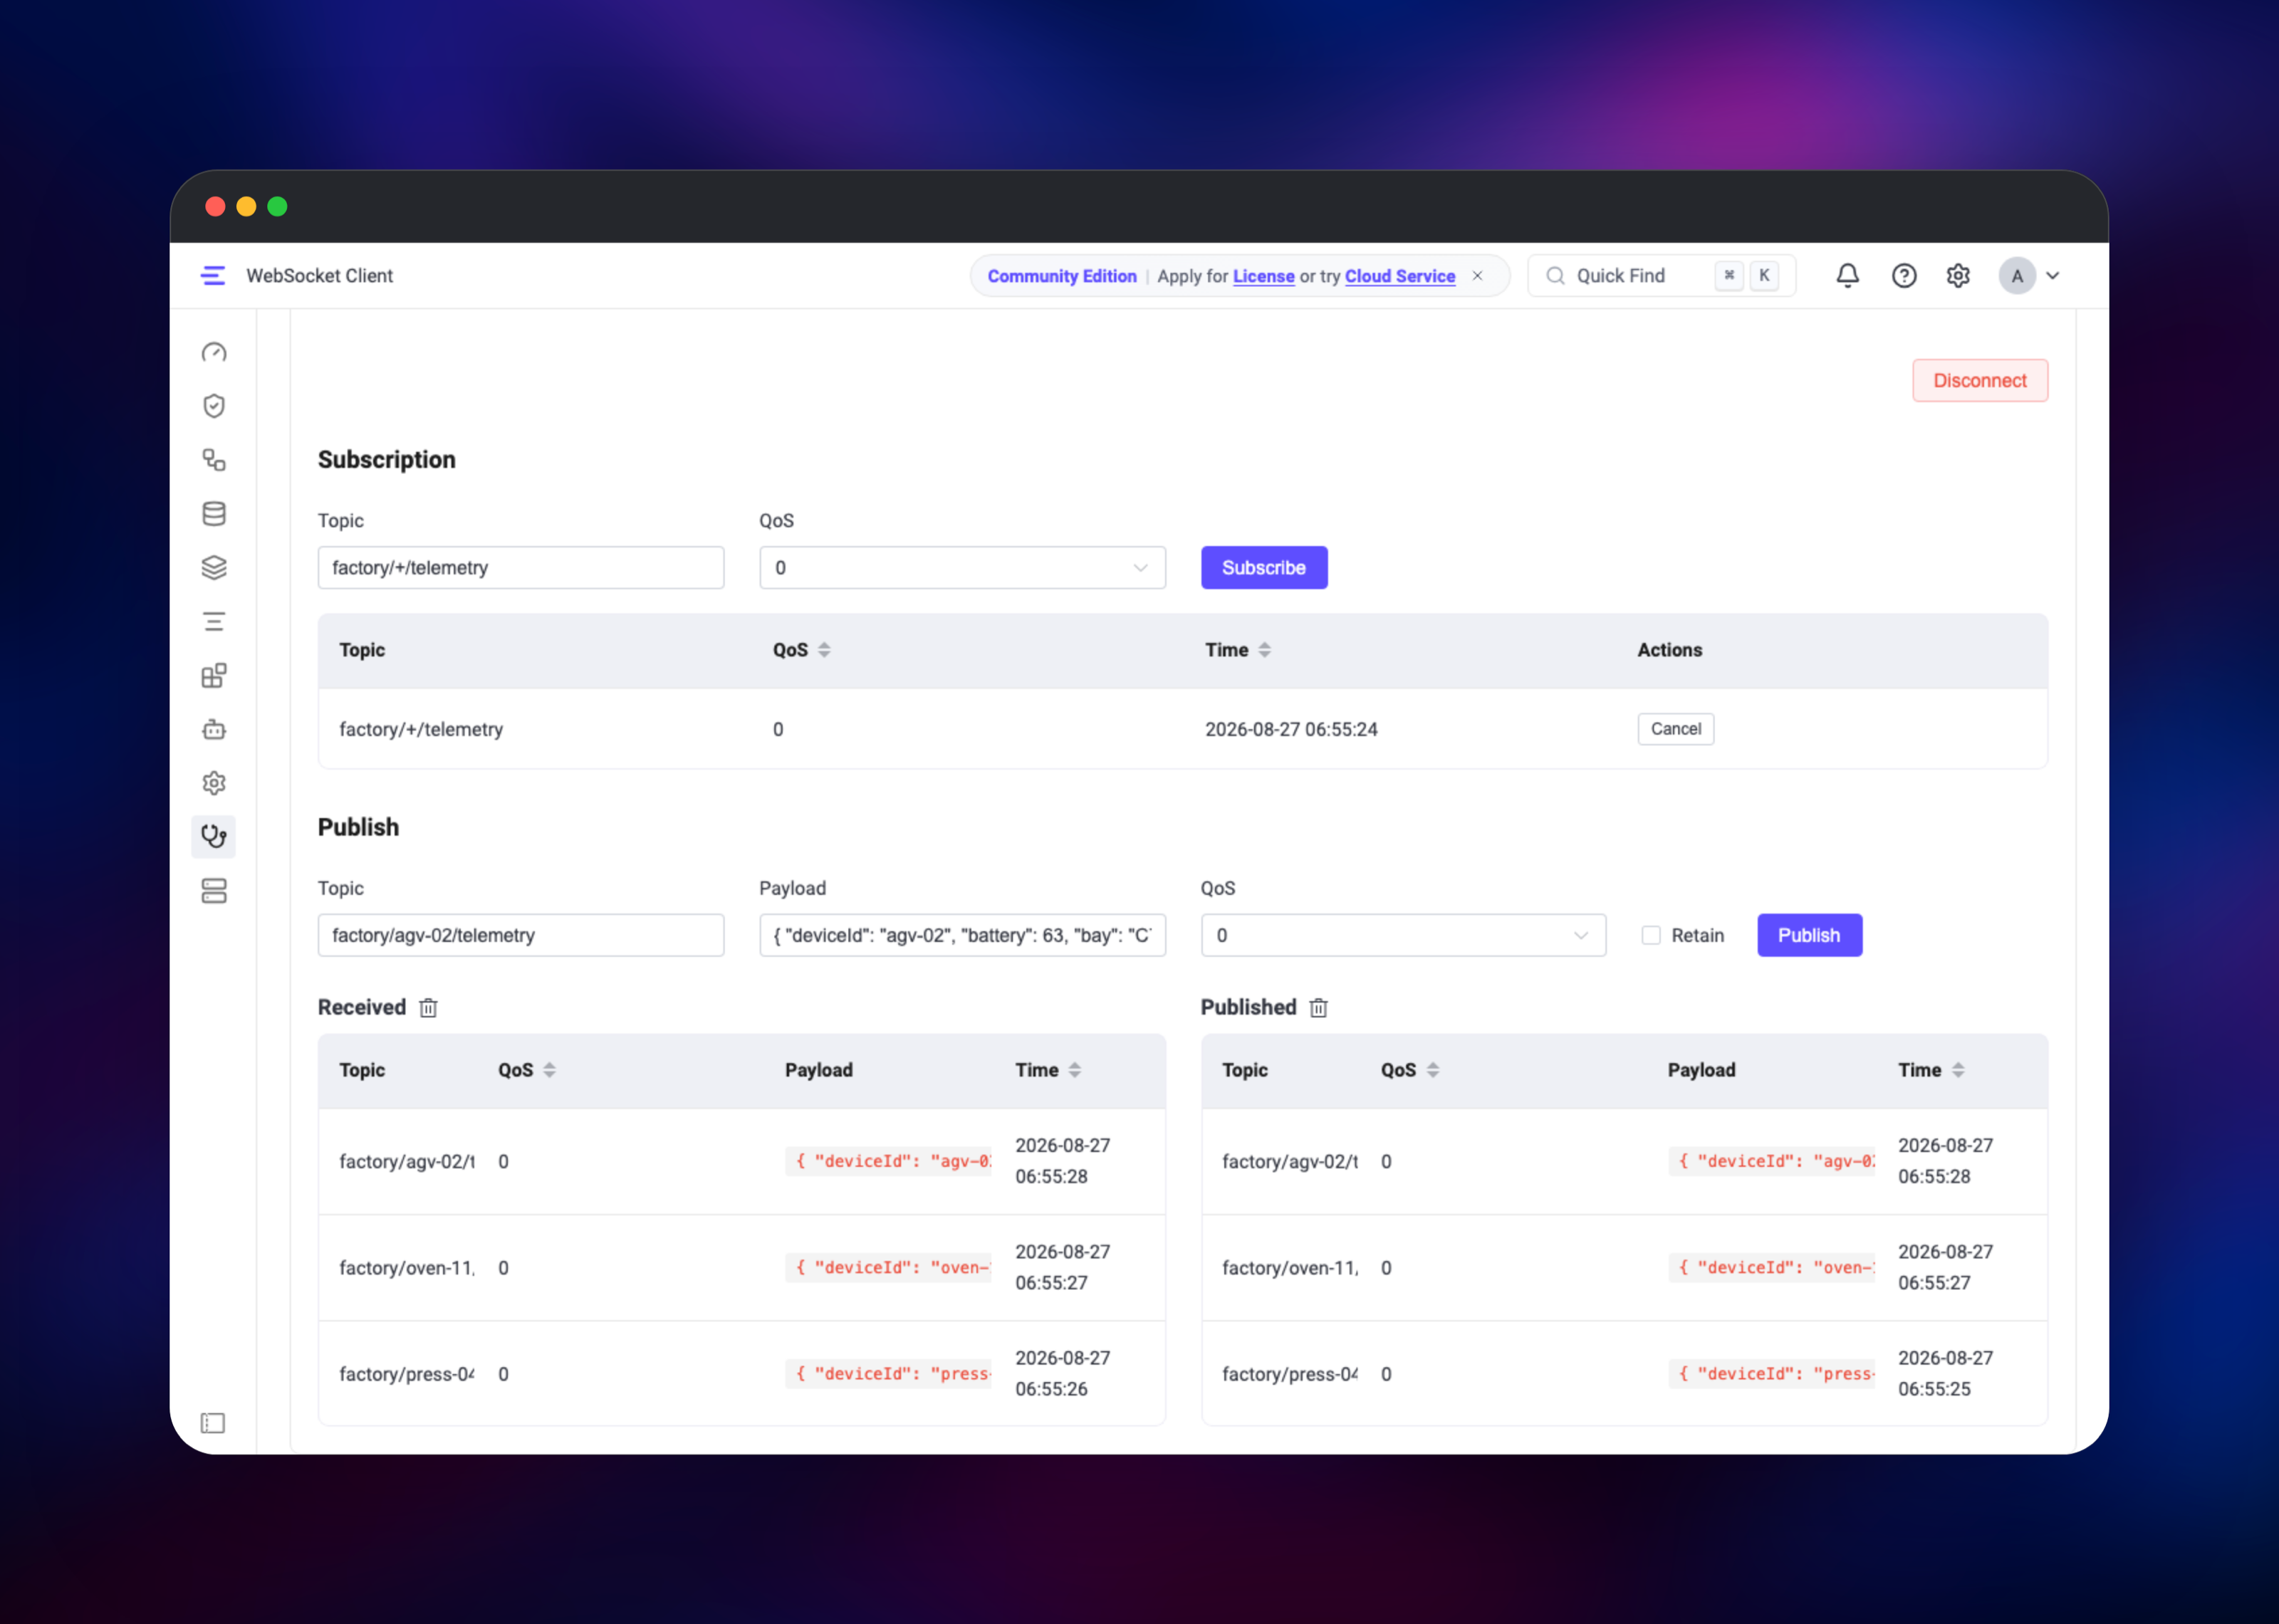Open the Diagnose stethoscope icon
Image resolution: width=2279 pixels, height=1624 pixels.
[x=214, y=836]
